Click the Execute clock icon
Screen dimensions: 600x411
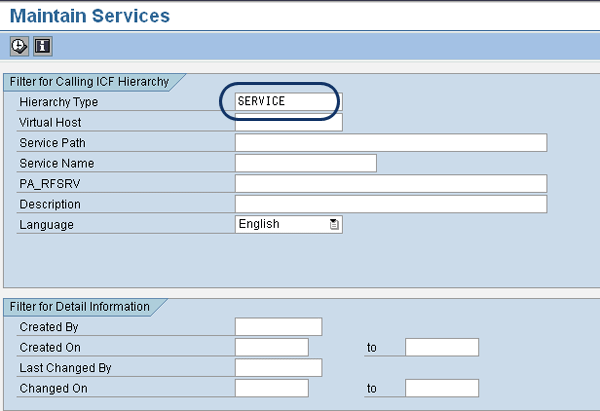tap(19, 45)
